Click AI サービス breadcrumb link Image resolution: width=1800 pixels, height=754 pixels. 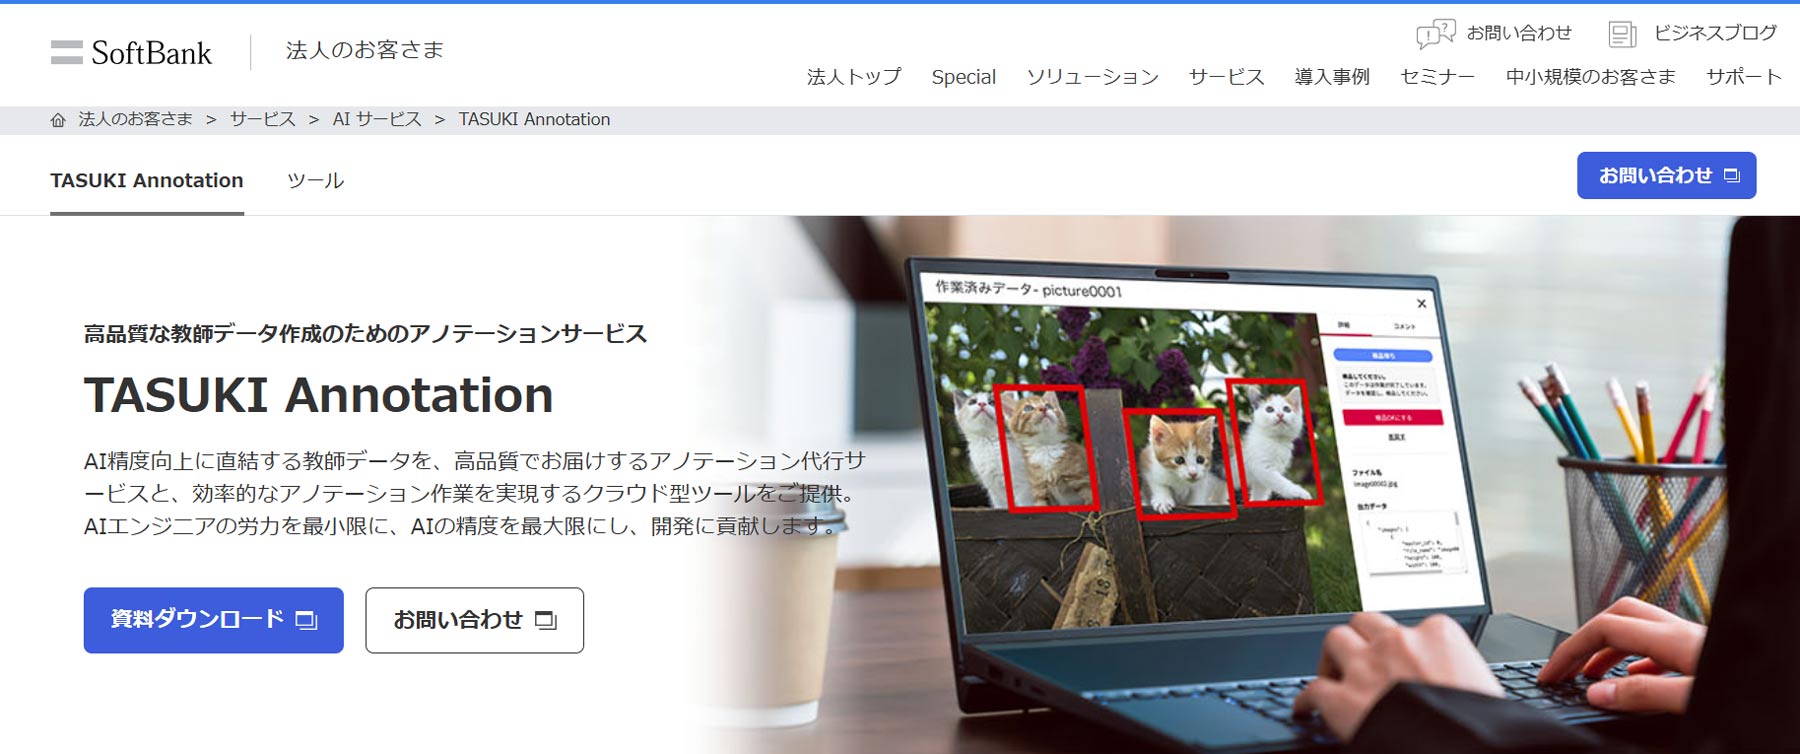click(377, 119)
